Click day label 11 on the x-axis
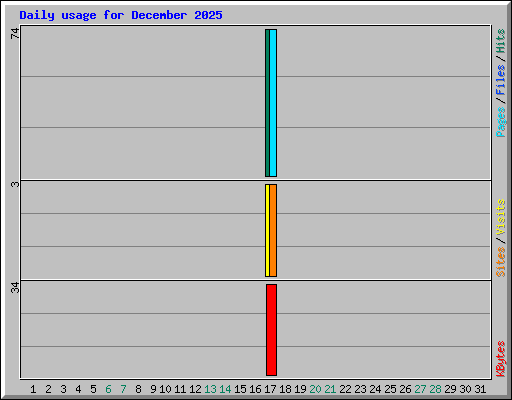 (x=180, y=389)
